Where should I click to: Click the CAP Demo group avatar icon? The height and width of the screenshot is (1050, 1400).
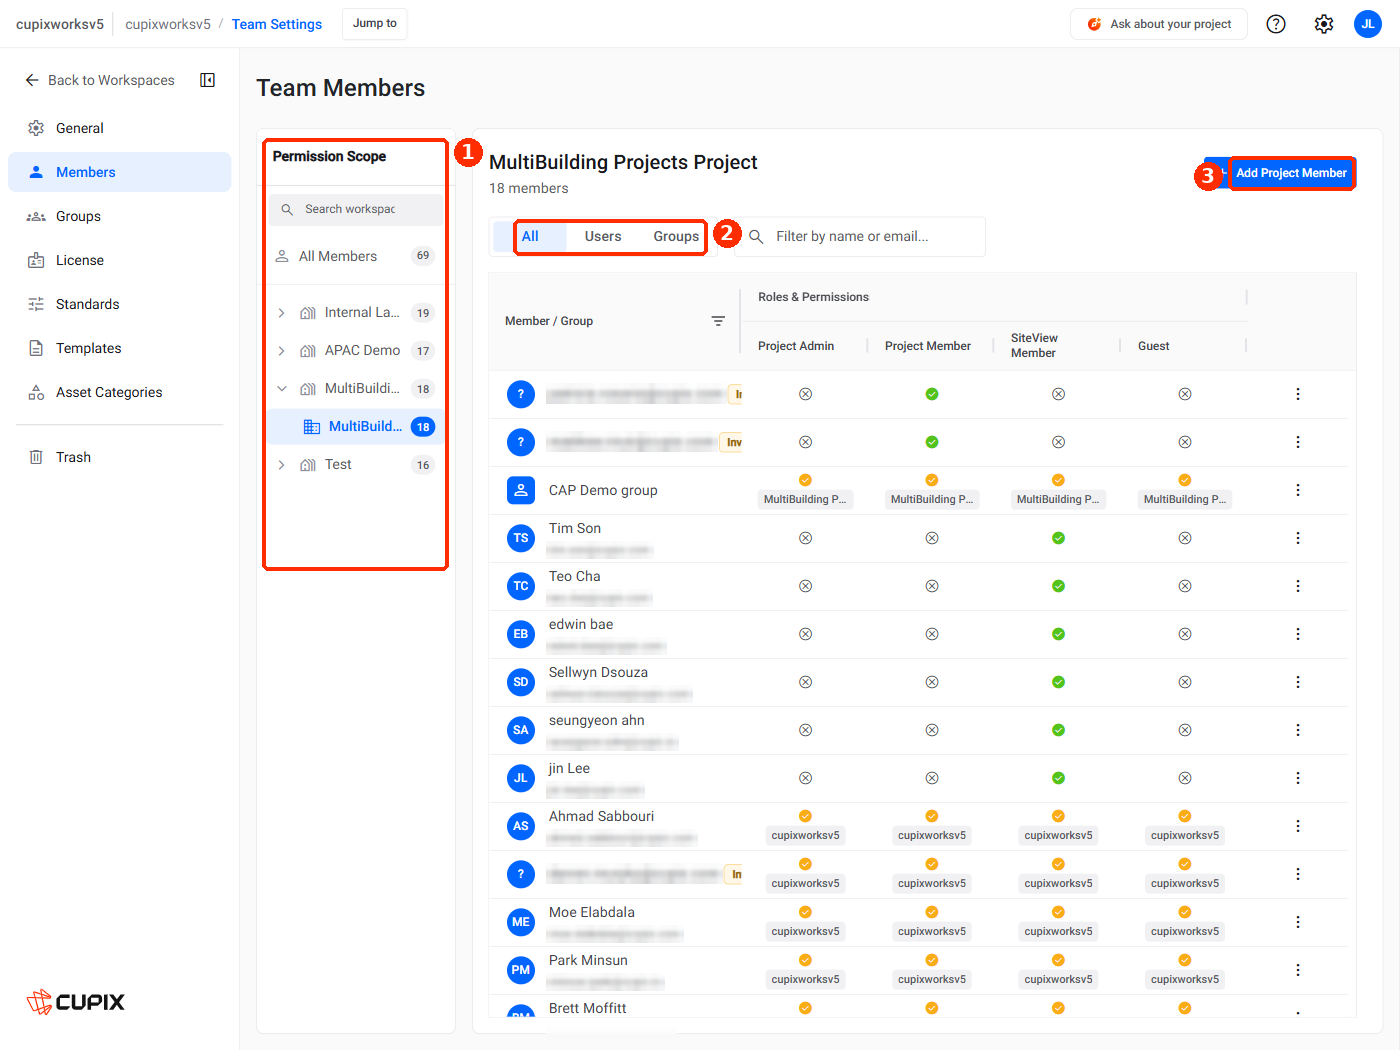[521, 490]
